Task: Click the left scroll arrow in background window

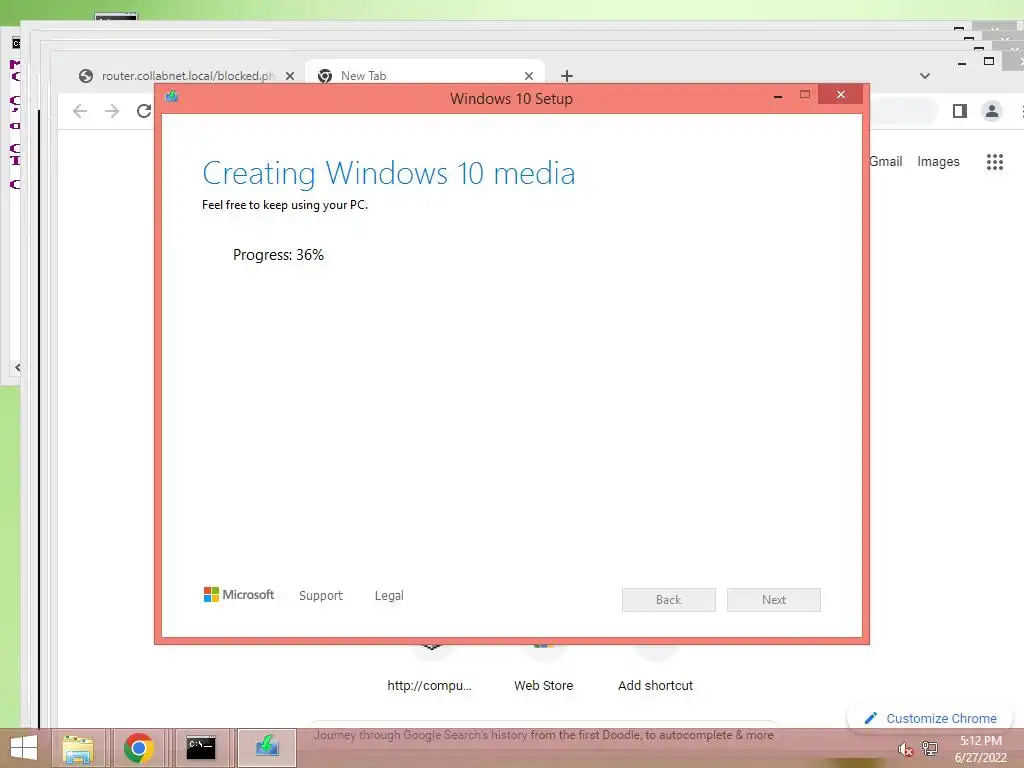Action: tap(18, 368)
